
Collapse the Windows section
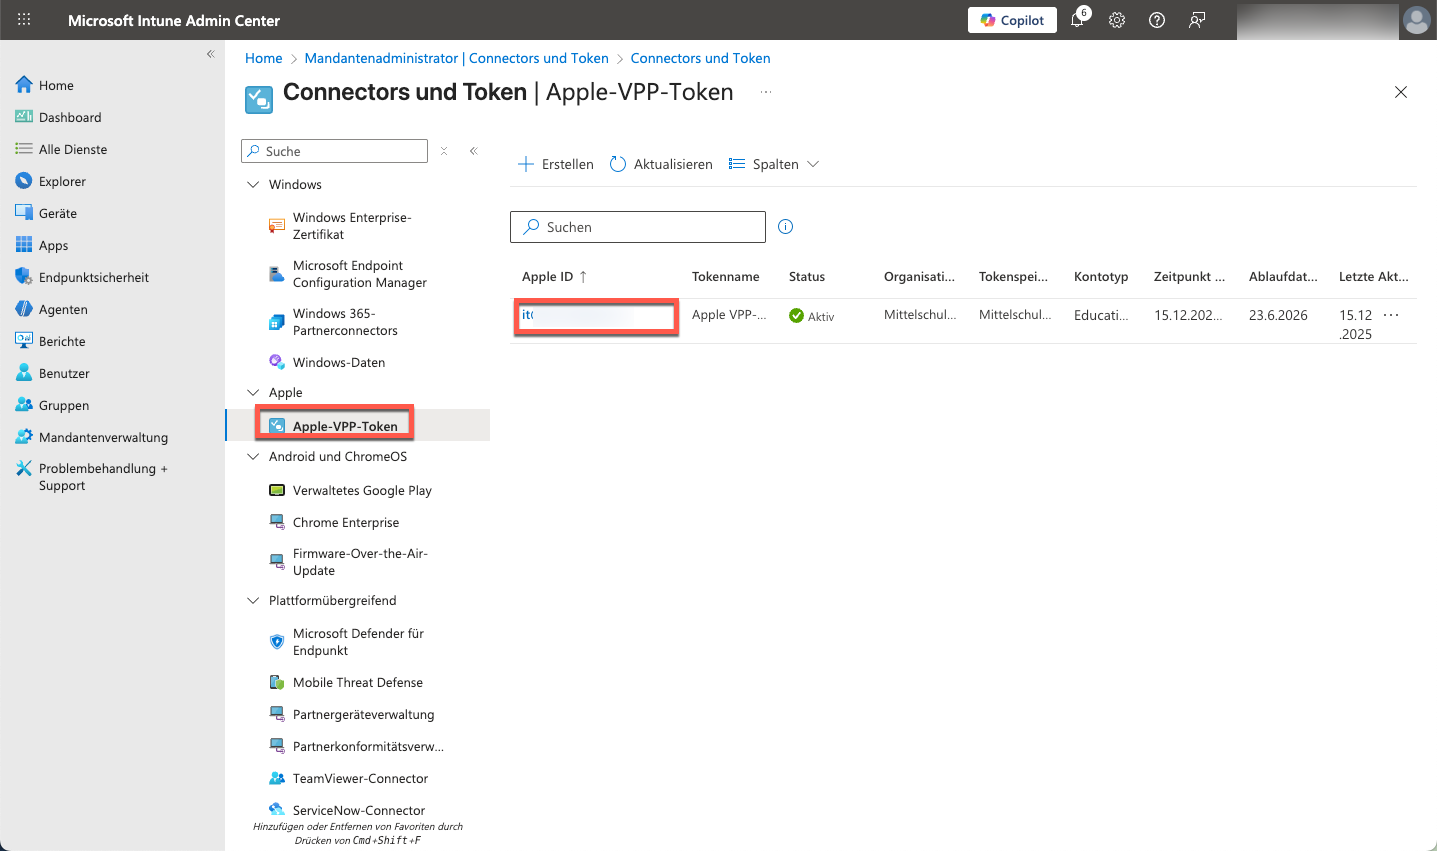(x=253, y=185)
